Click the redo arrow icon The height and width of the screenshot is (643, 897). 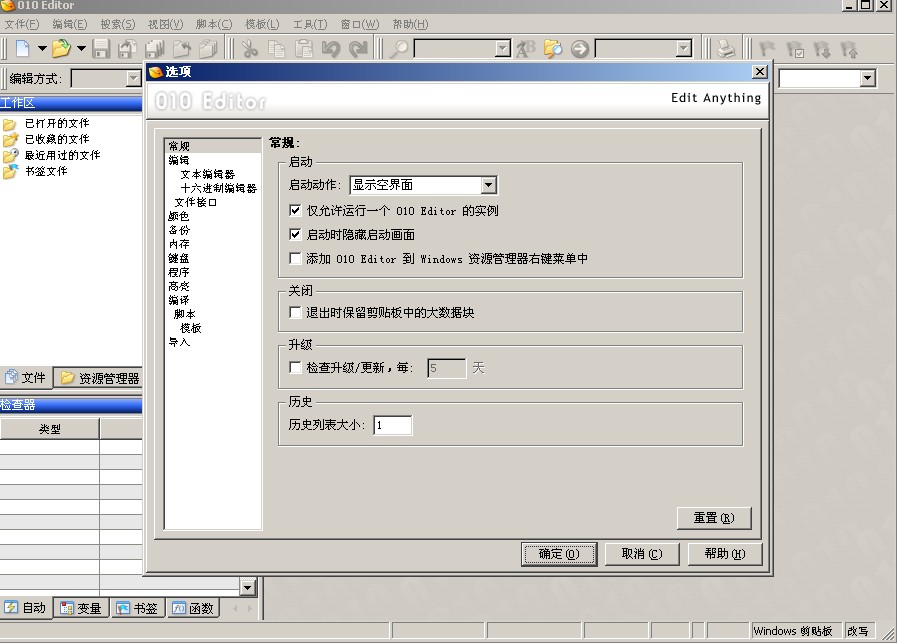358,49
